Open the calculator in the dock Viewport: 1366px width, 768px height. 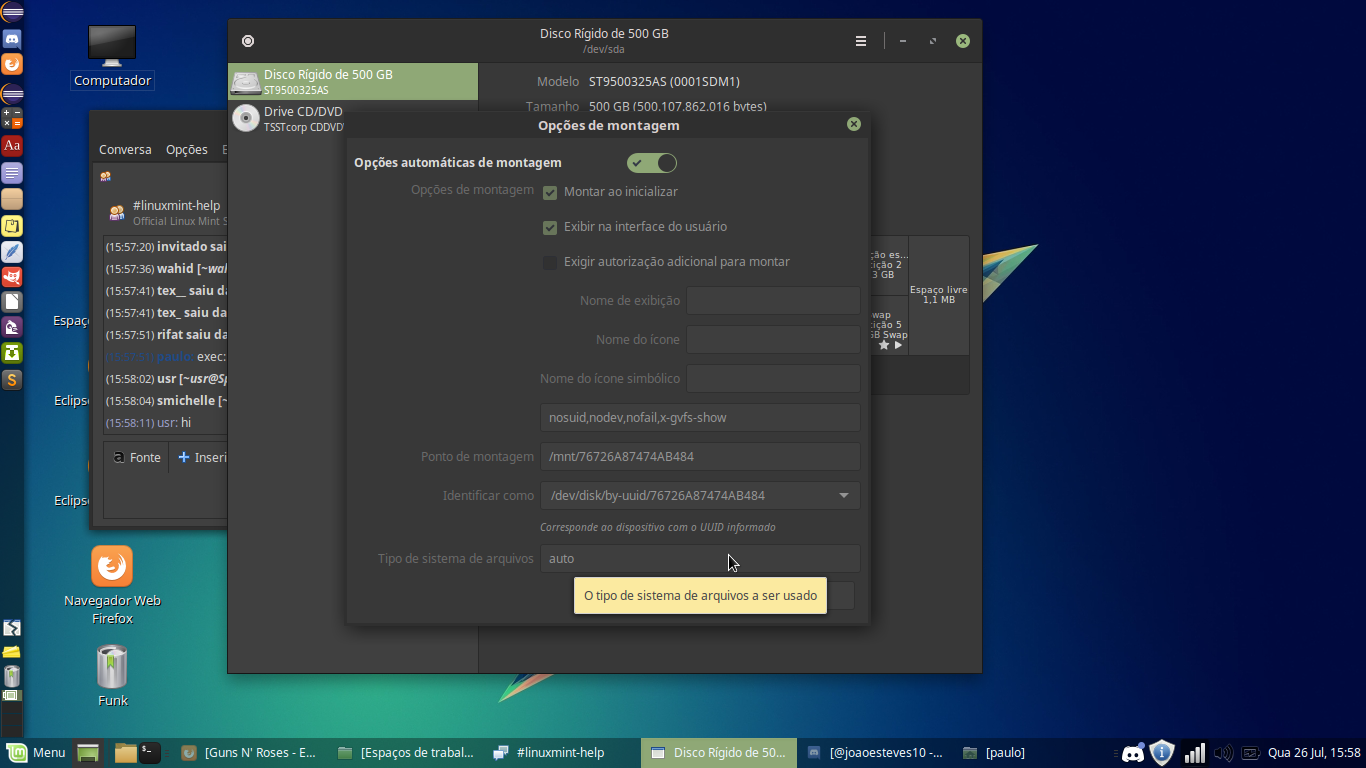click(12, 119)
